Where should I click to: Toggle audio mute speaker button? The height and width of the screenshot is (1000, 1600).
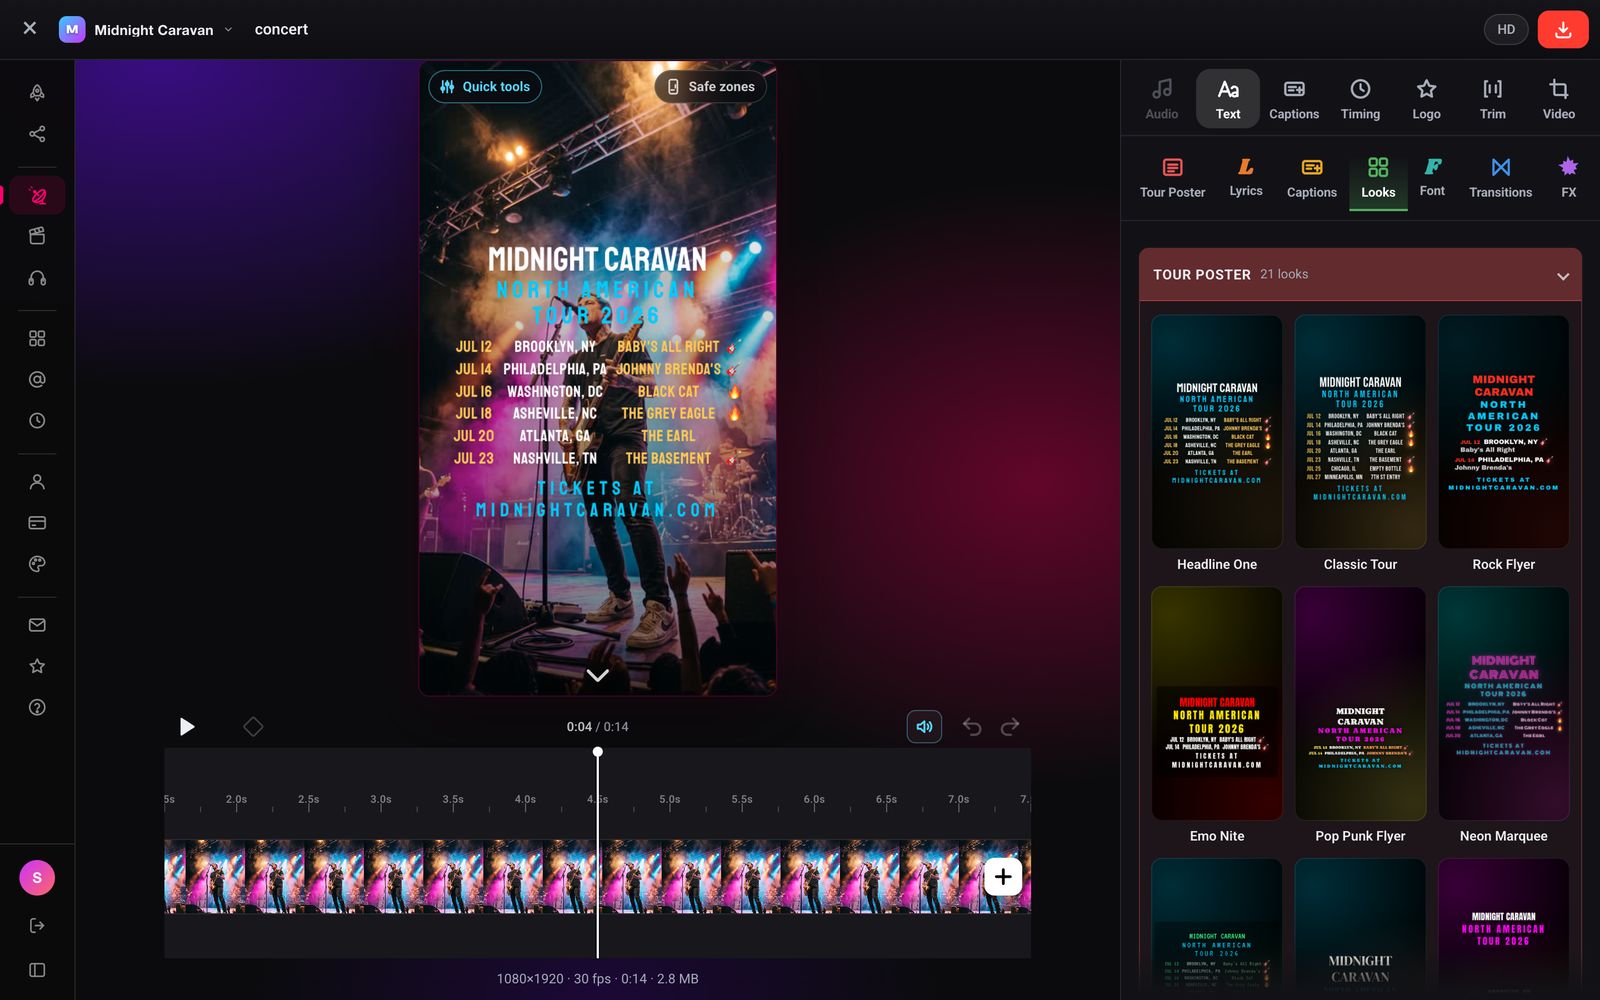point(924,727)
